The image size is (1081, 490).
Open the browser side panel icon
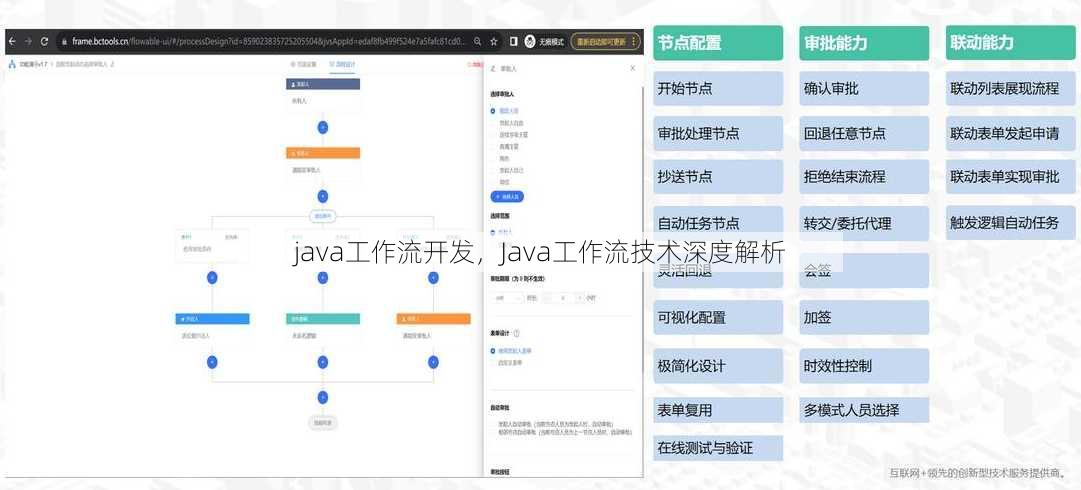click(x=514, y=41)
